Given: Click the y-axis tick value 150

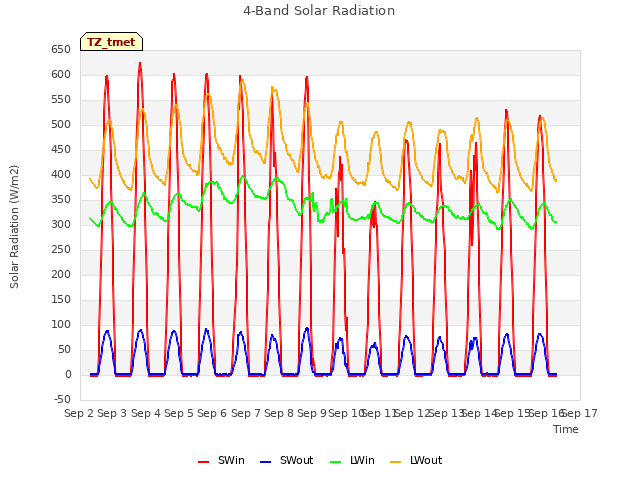Looking at the screenshot, I should 61,300.
